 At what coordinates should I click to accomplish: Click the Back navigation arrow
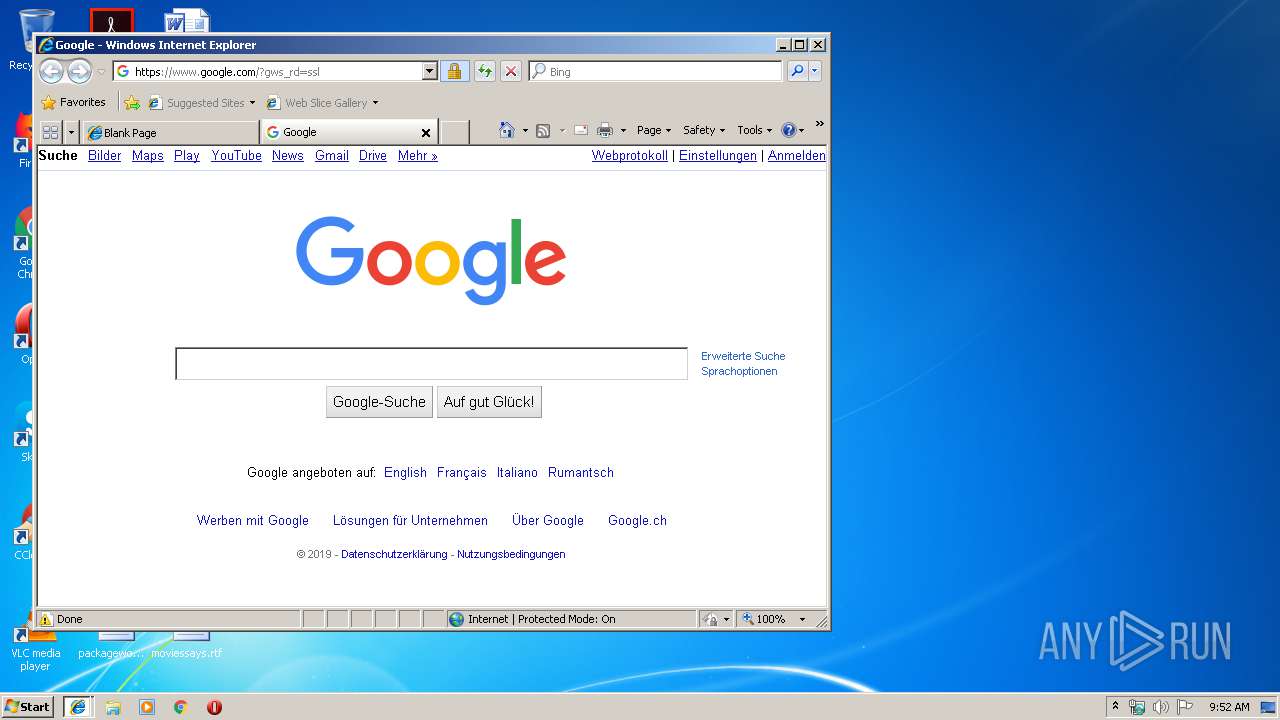[51, 71]
